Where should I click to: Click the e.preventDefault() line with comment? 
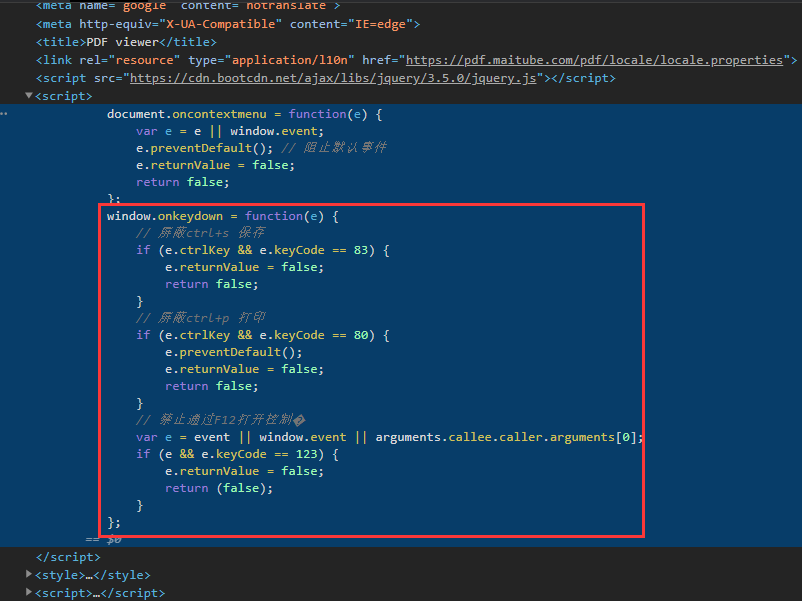261,148
